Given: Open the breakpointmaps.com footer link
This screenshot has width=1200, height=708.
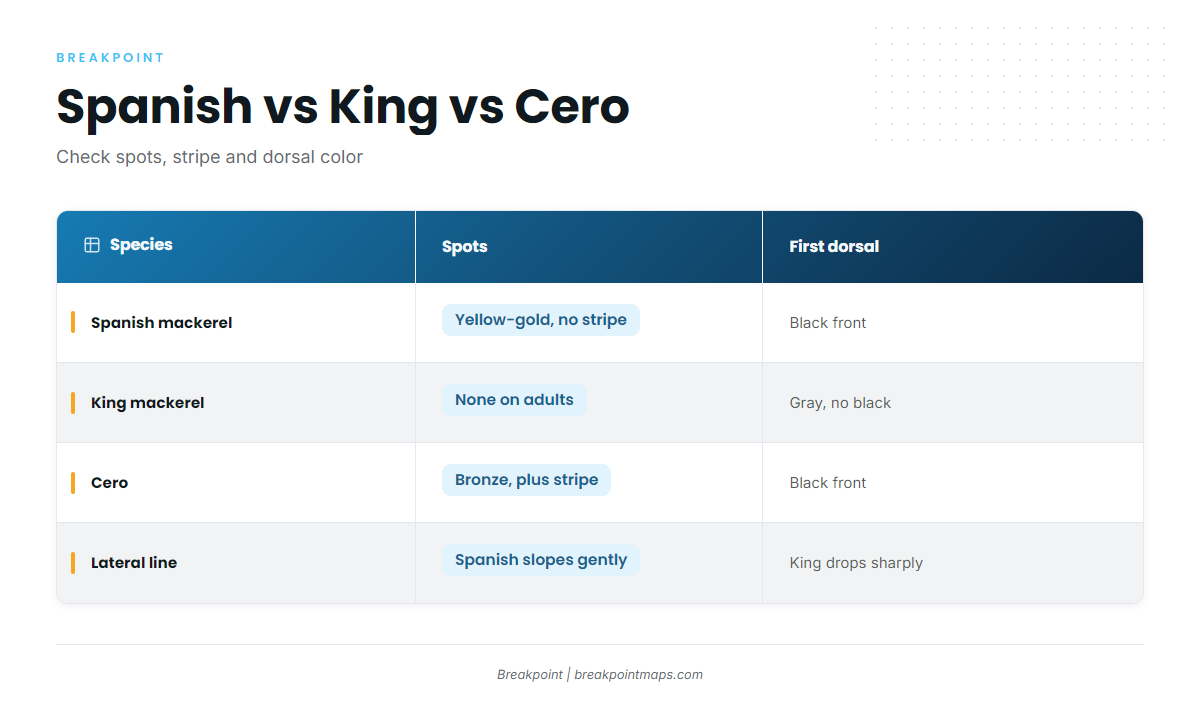Looking at the screenshot, I should [638, 675].
